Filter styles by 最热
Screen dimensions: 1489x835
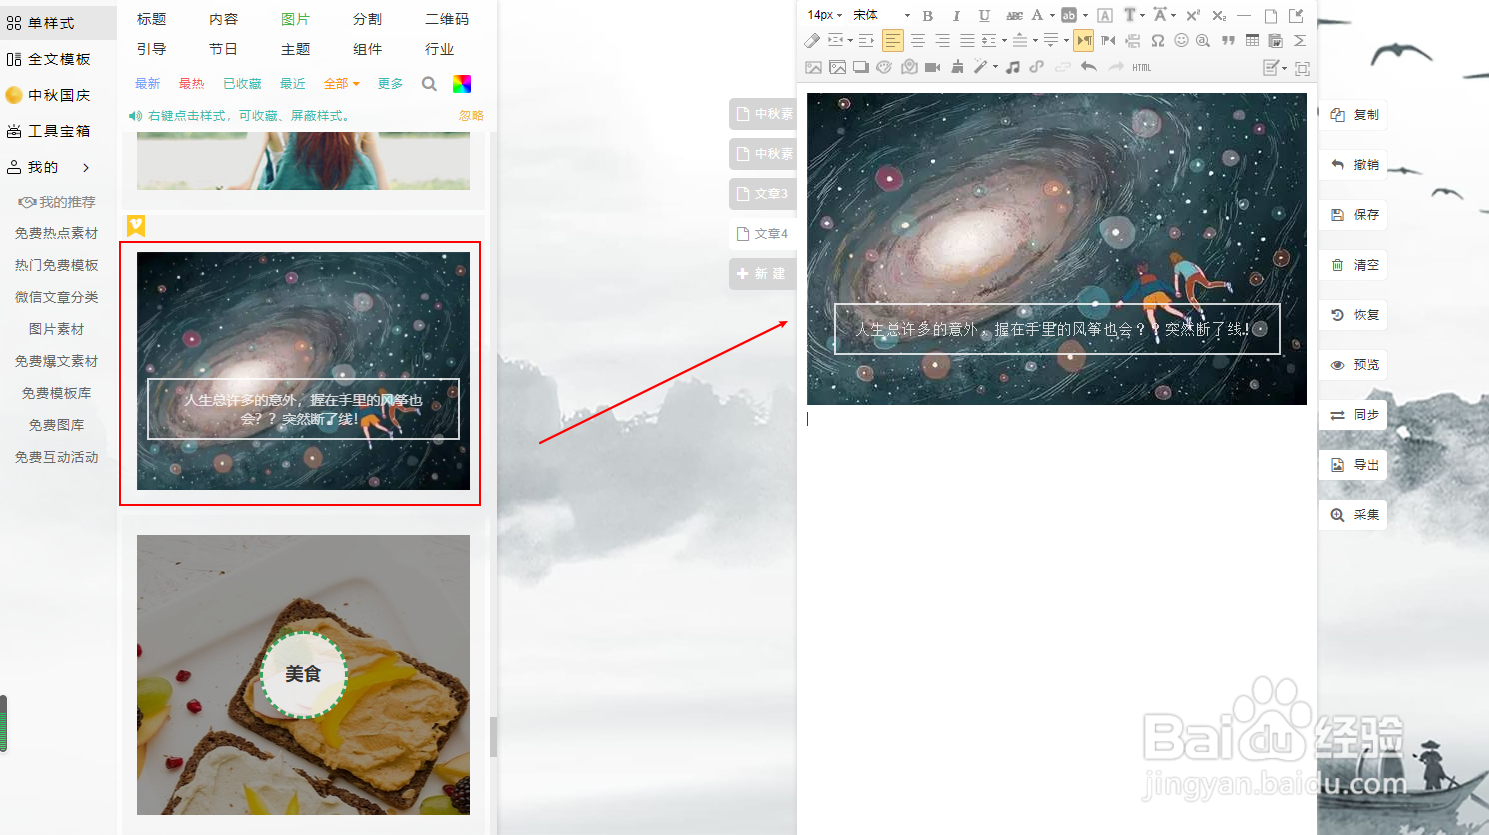191,84
